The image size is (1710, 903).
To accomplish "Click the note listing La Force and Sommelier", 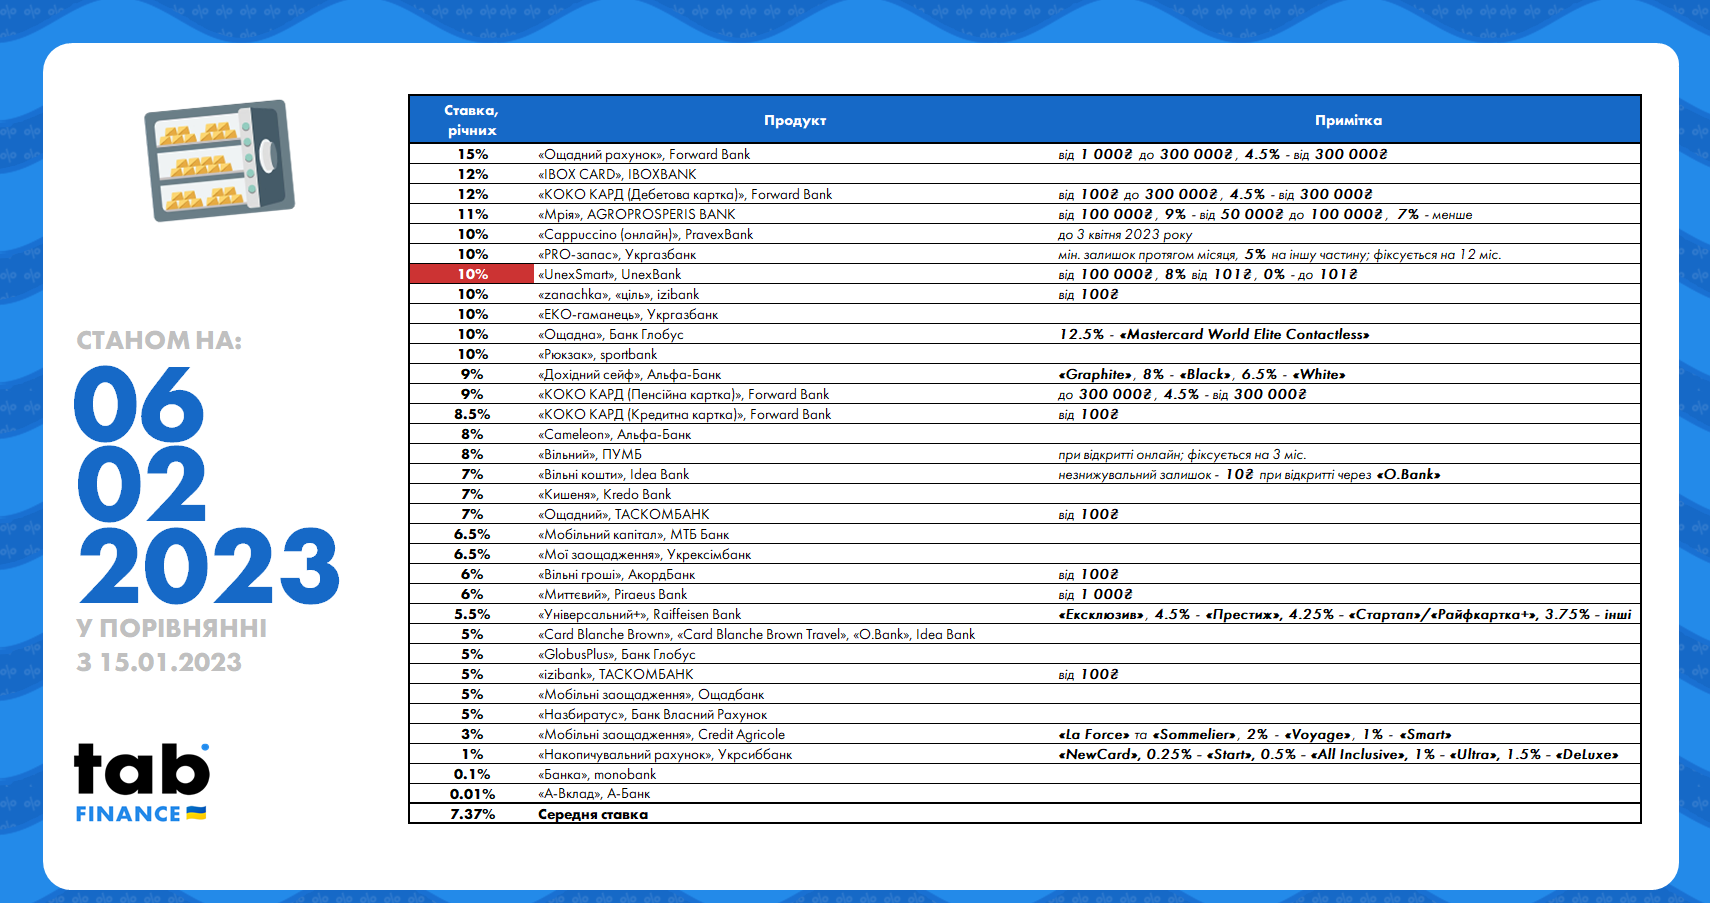I will [x=1255, y=734].
